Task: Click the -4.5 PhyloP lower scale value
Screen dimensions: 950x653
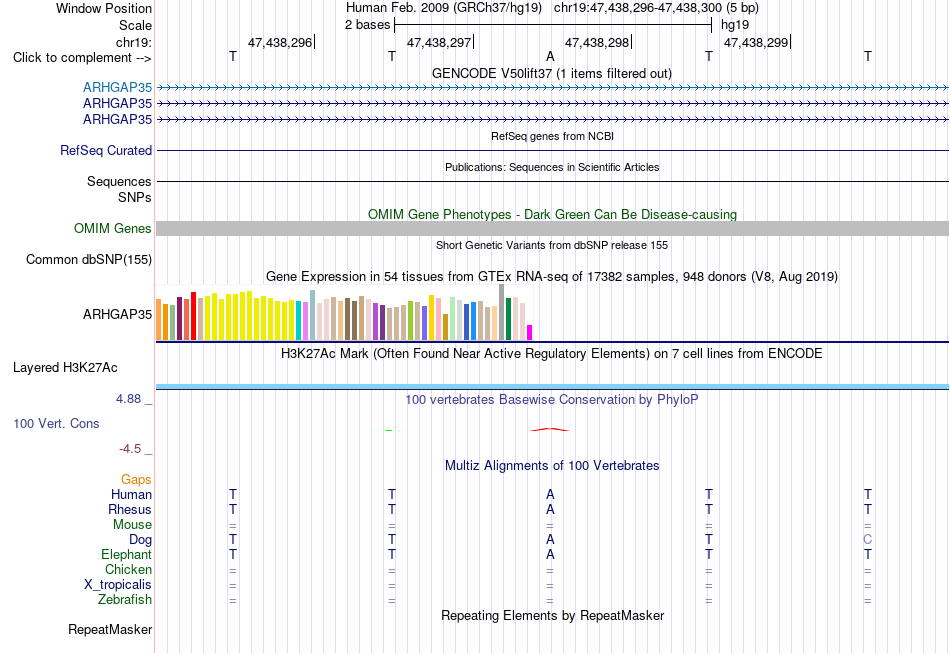Action: [130, 449]
